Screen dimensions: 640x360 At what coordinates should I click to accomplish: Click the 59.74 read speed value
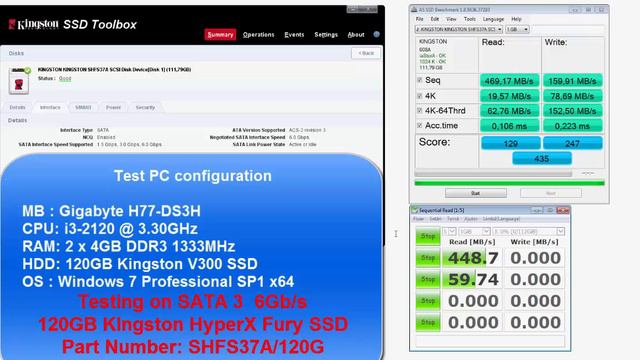473,280
